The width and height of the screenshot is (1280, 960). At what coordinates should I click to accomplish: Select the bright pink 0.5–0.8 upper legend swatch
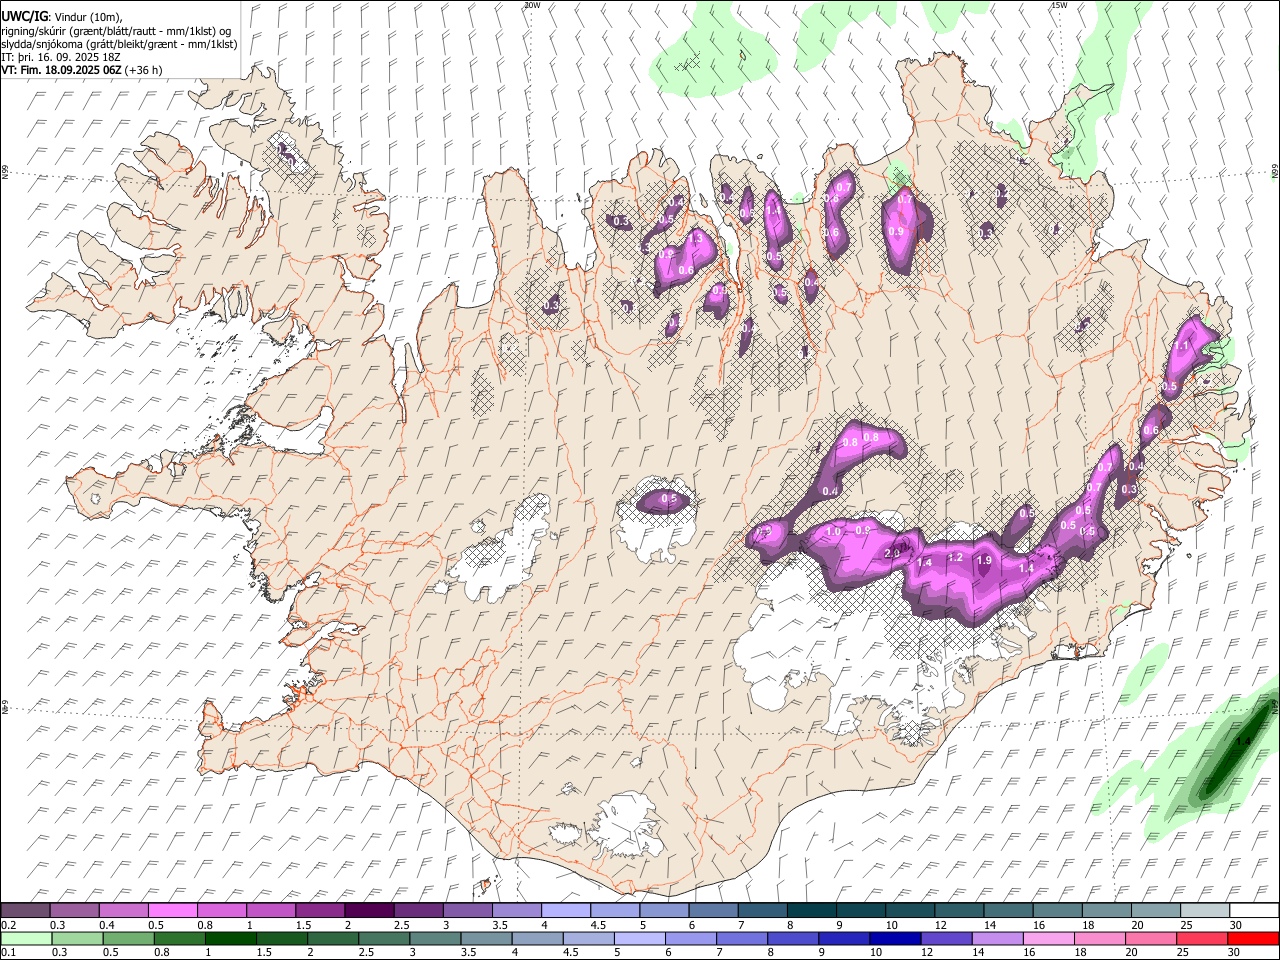pyautogui.click(x=172, y=911)
